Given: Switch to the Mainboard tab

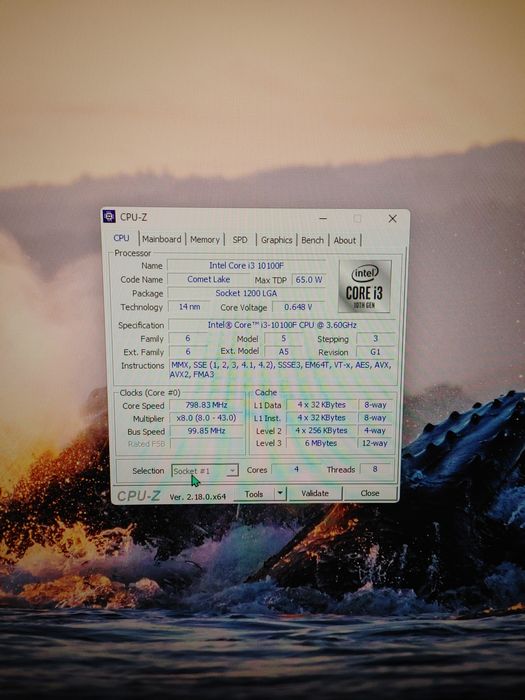Looking at the screenshot, I should (162, 239).
